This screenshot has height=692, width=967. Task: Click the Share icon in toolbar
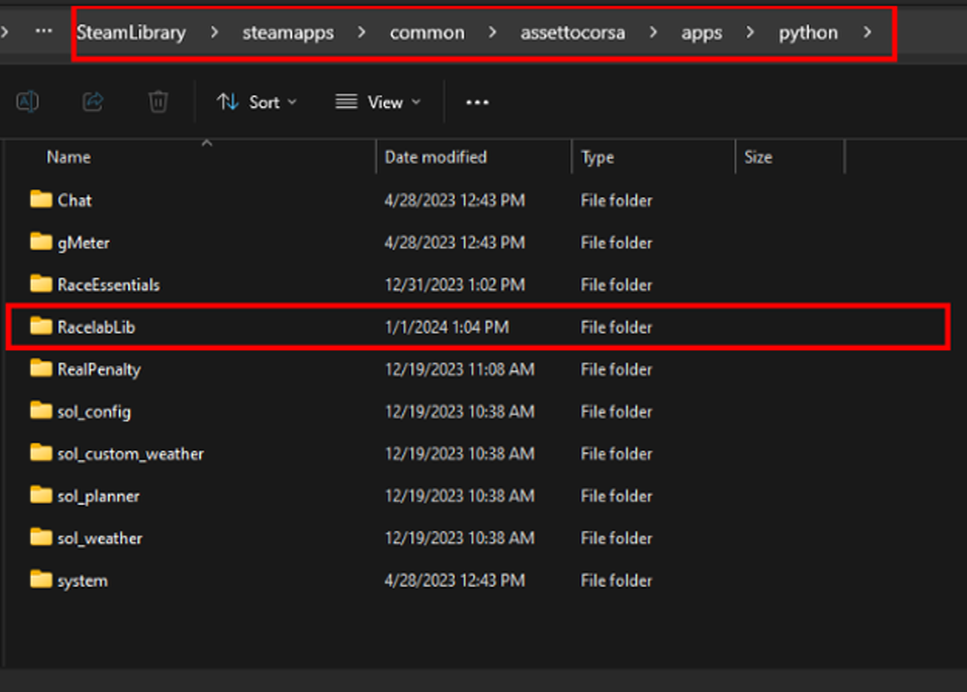93,101
